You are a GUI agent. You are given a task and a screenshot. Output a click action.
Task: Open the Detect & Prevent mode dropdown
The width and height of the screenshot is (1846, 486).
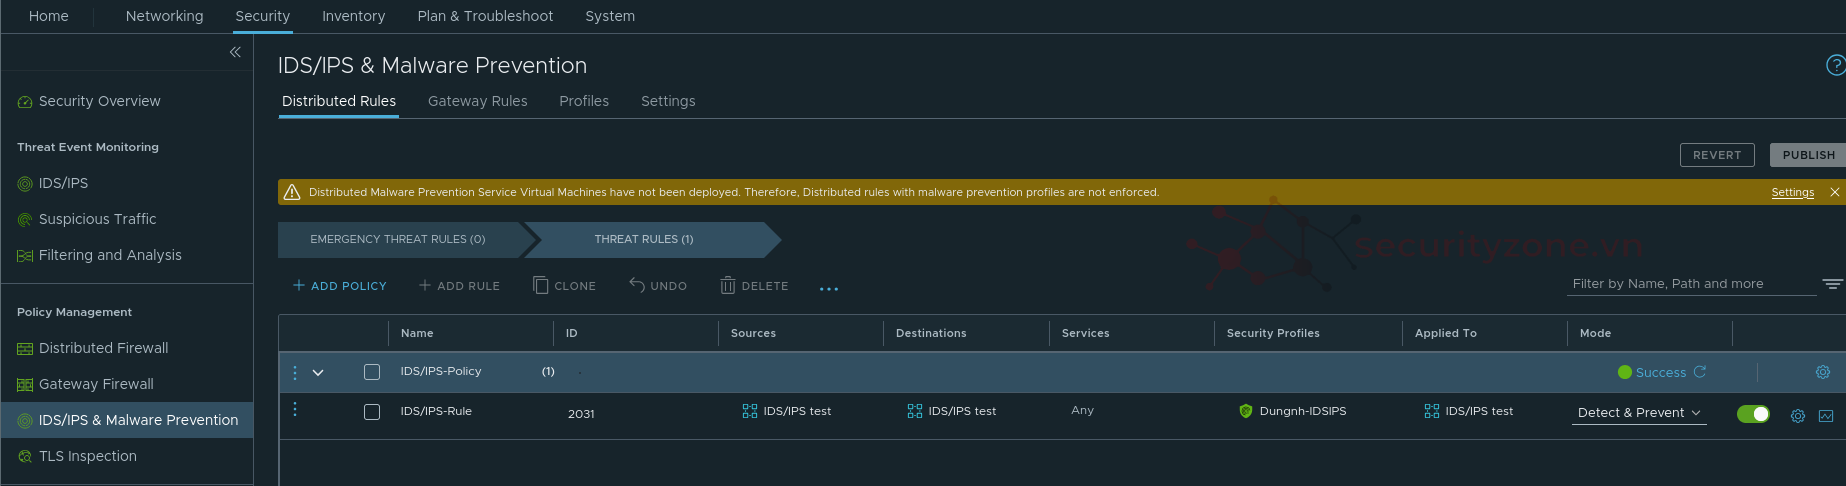pyautogui.click(x=1639, y=413)
